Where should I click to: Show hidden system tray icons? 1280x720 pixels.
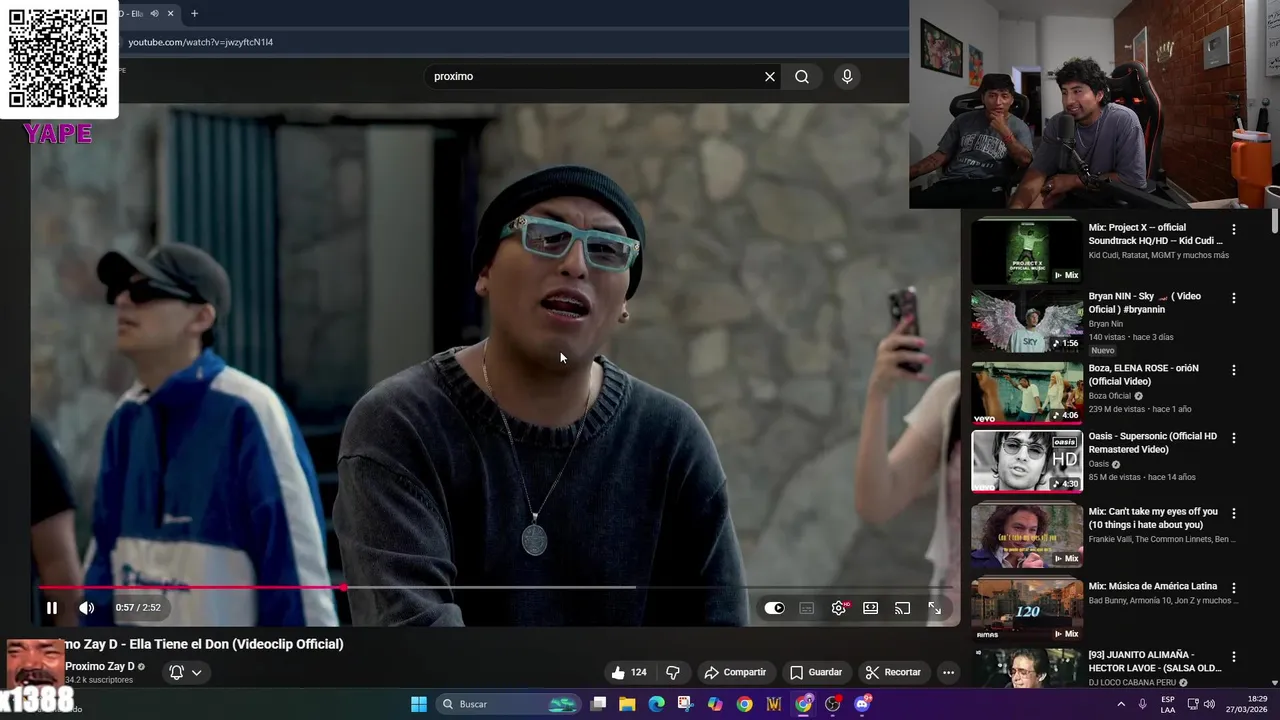tap(1120, 704)
